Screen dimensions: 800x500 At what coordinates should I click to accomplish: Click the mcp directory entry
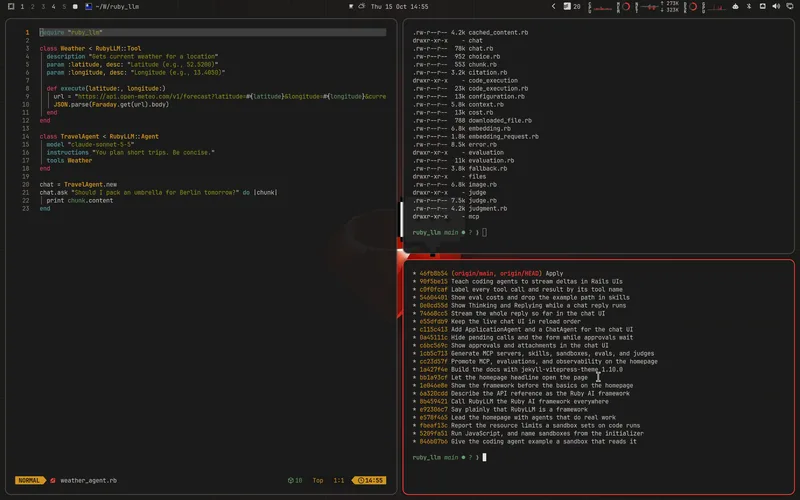473,216
